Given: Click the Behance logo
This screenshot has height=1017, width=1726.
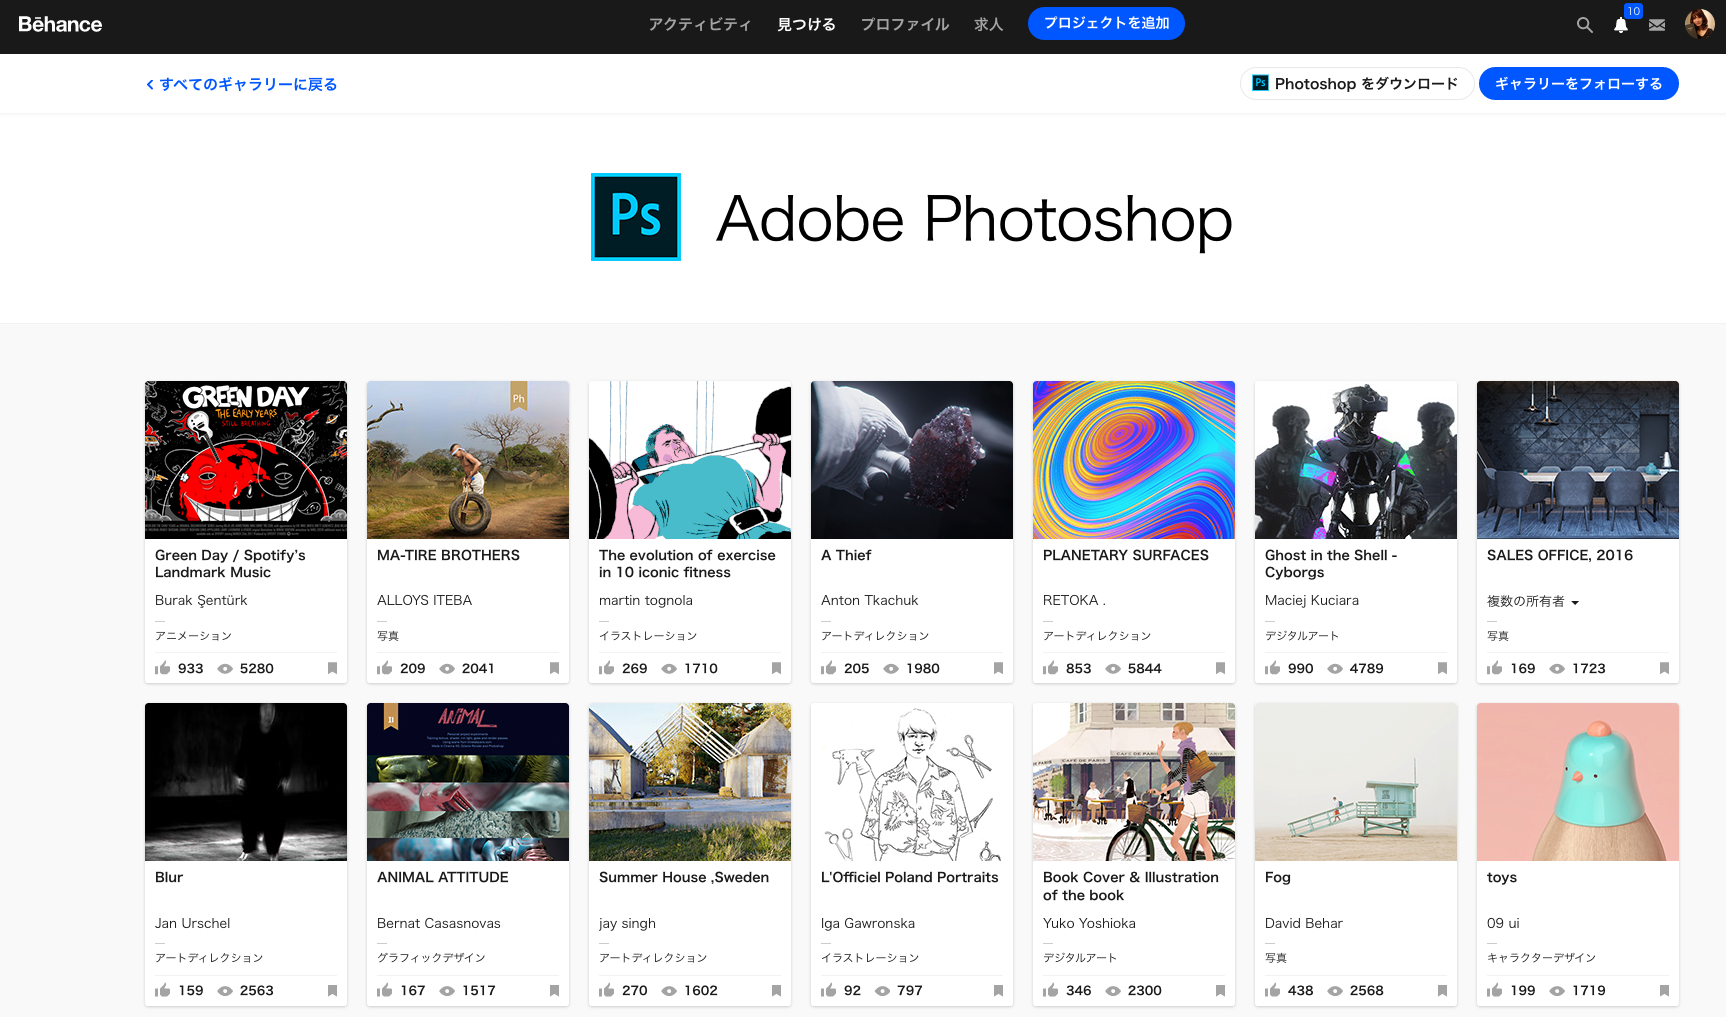Looking at the screenshot, I should [60, 24].
